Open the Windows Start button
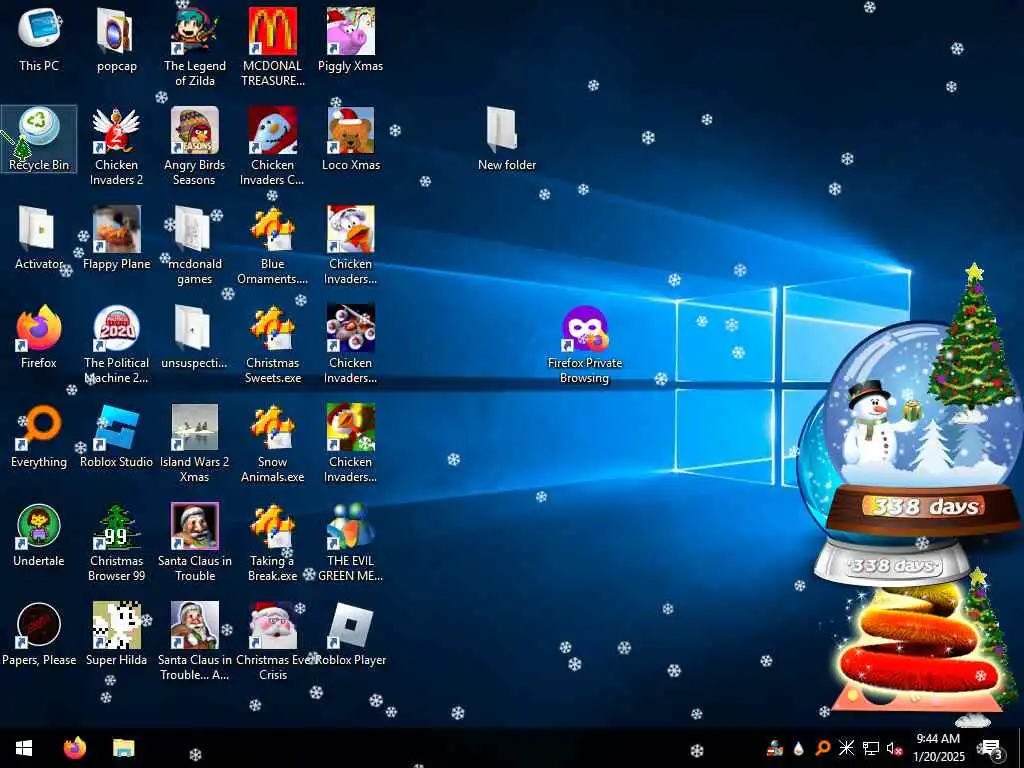The image size is (1024, 768). 24,748
